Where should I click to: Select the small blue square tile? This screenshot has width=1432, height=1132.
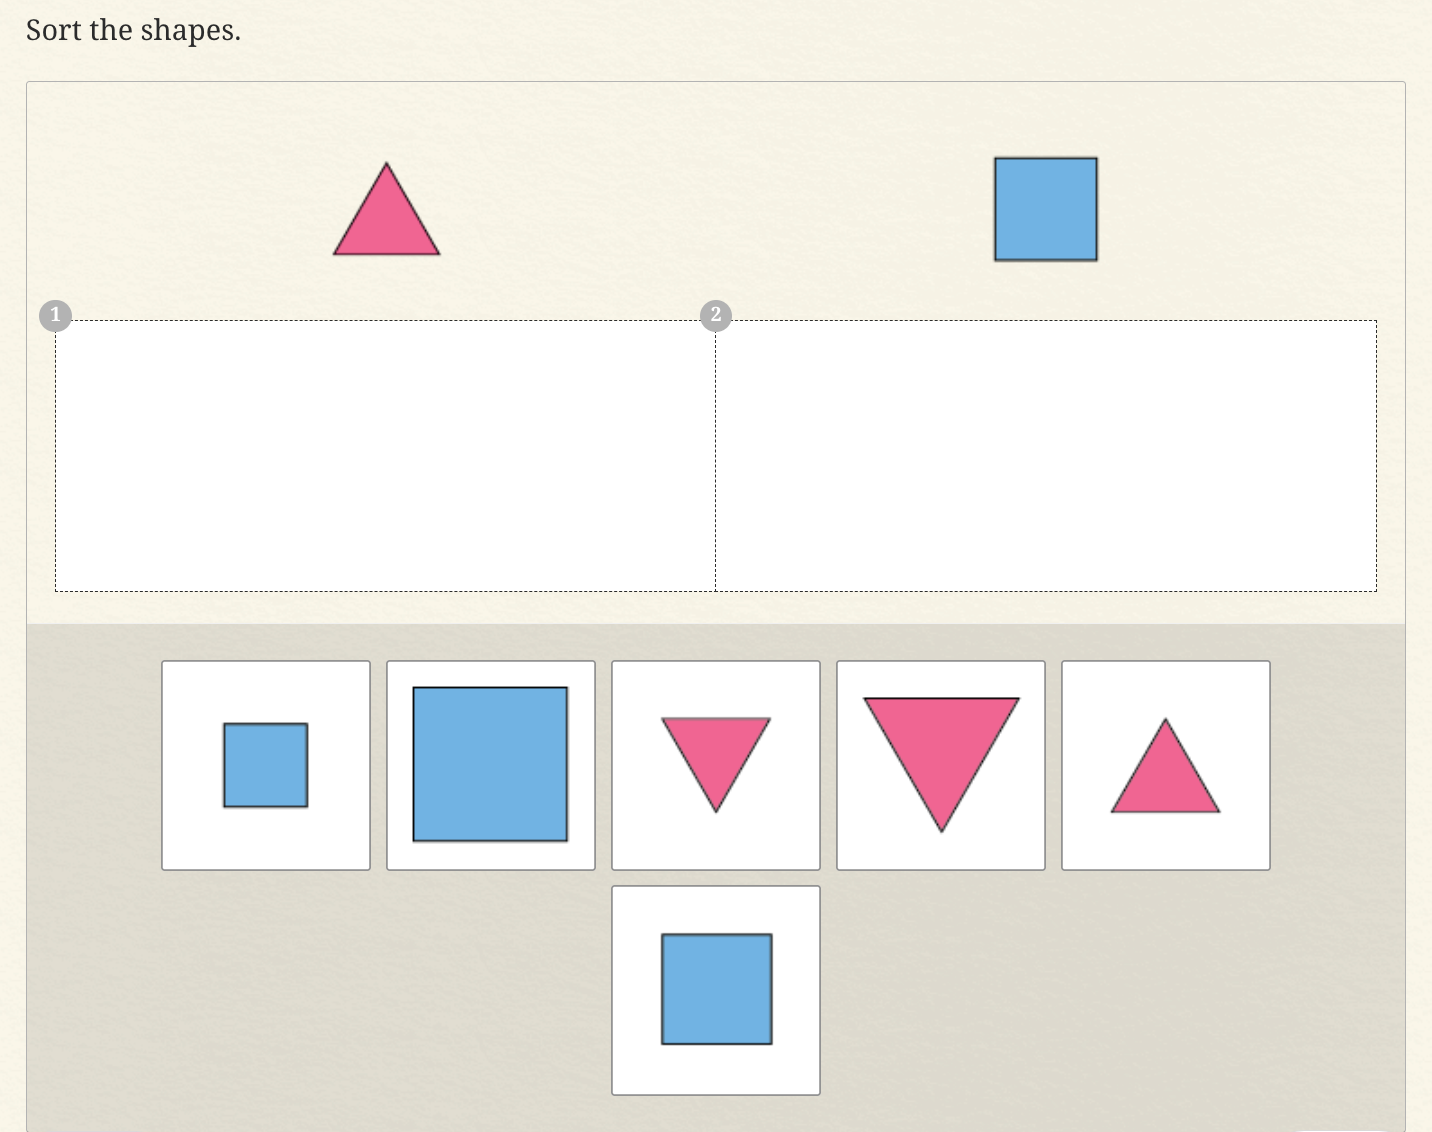coord(266,765)
